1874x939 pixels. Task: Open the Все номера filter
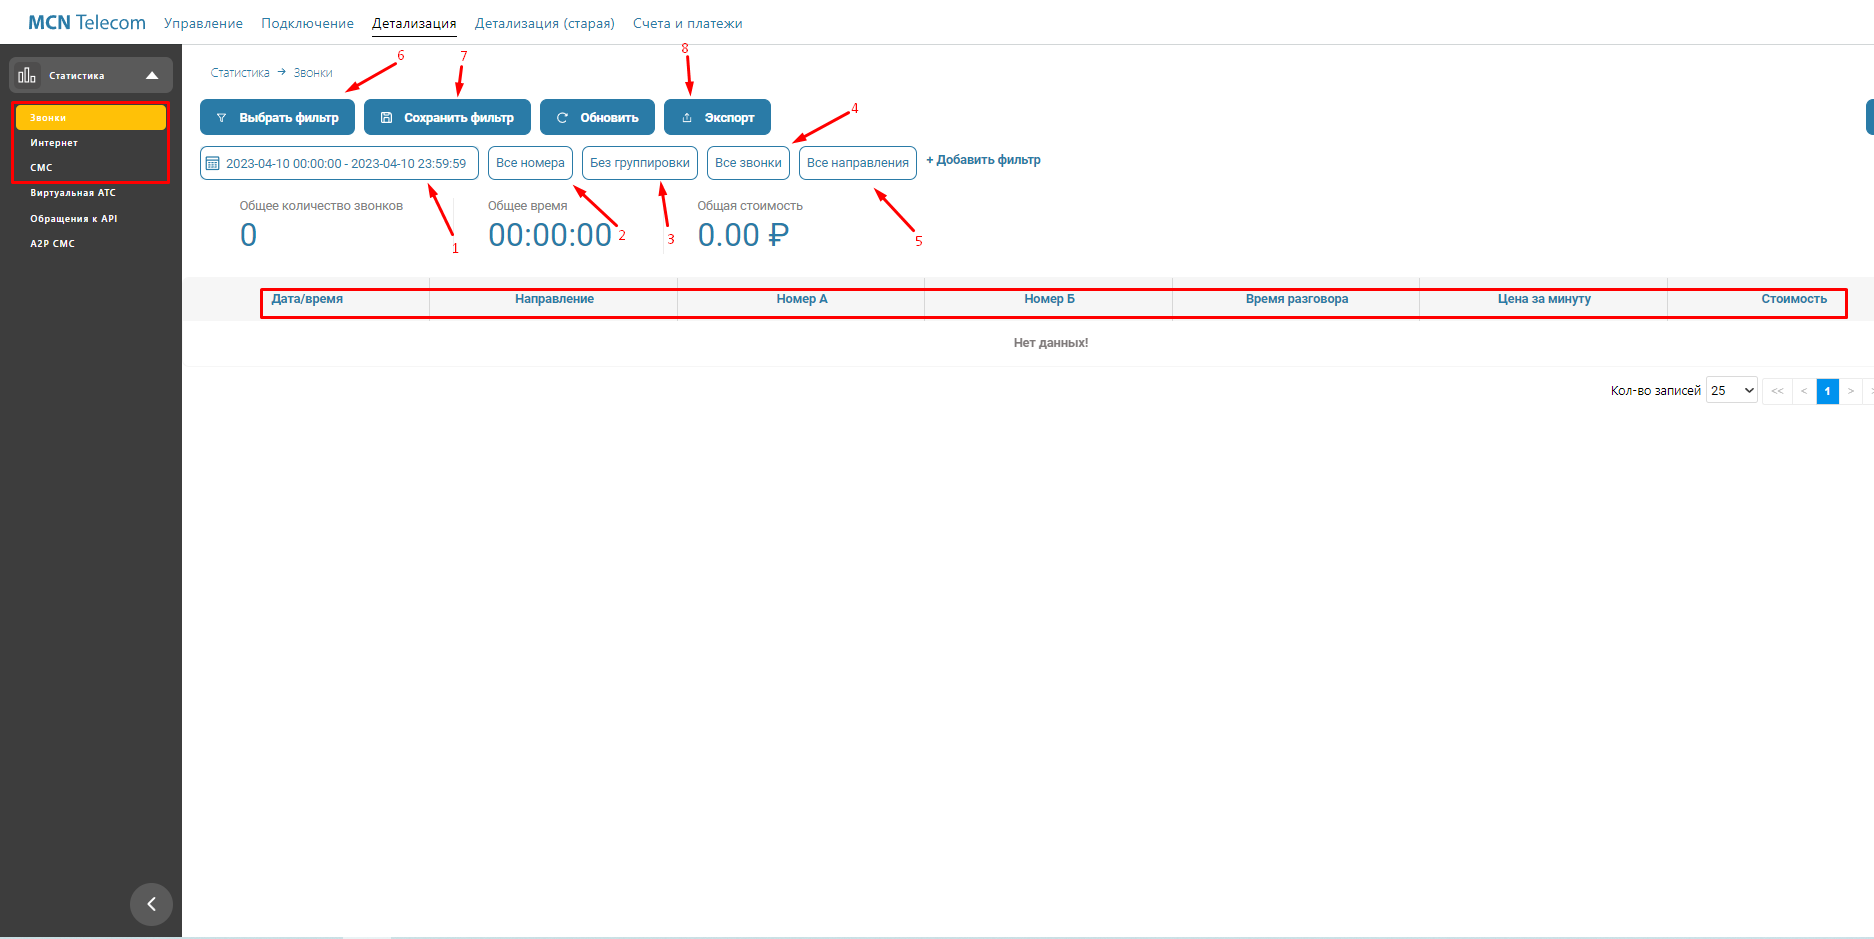click(530, 163)
